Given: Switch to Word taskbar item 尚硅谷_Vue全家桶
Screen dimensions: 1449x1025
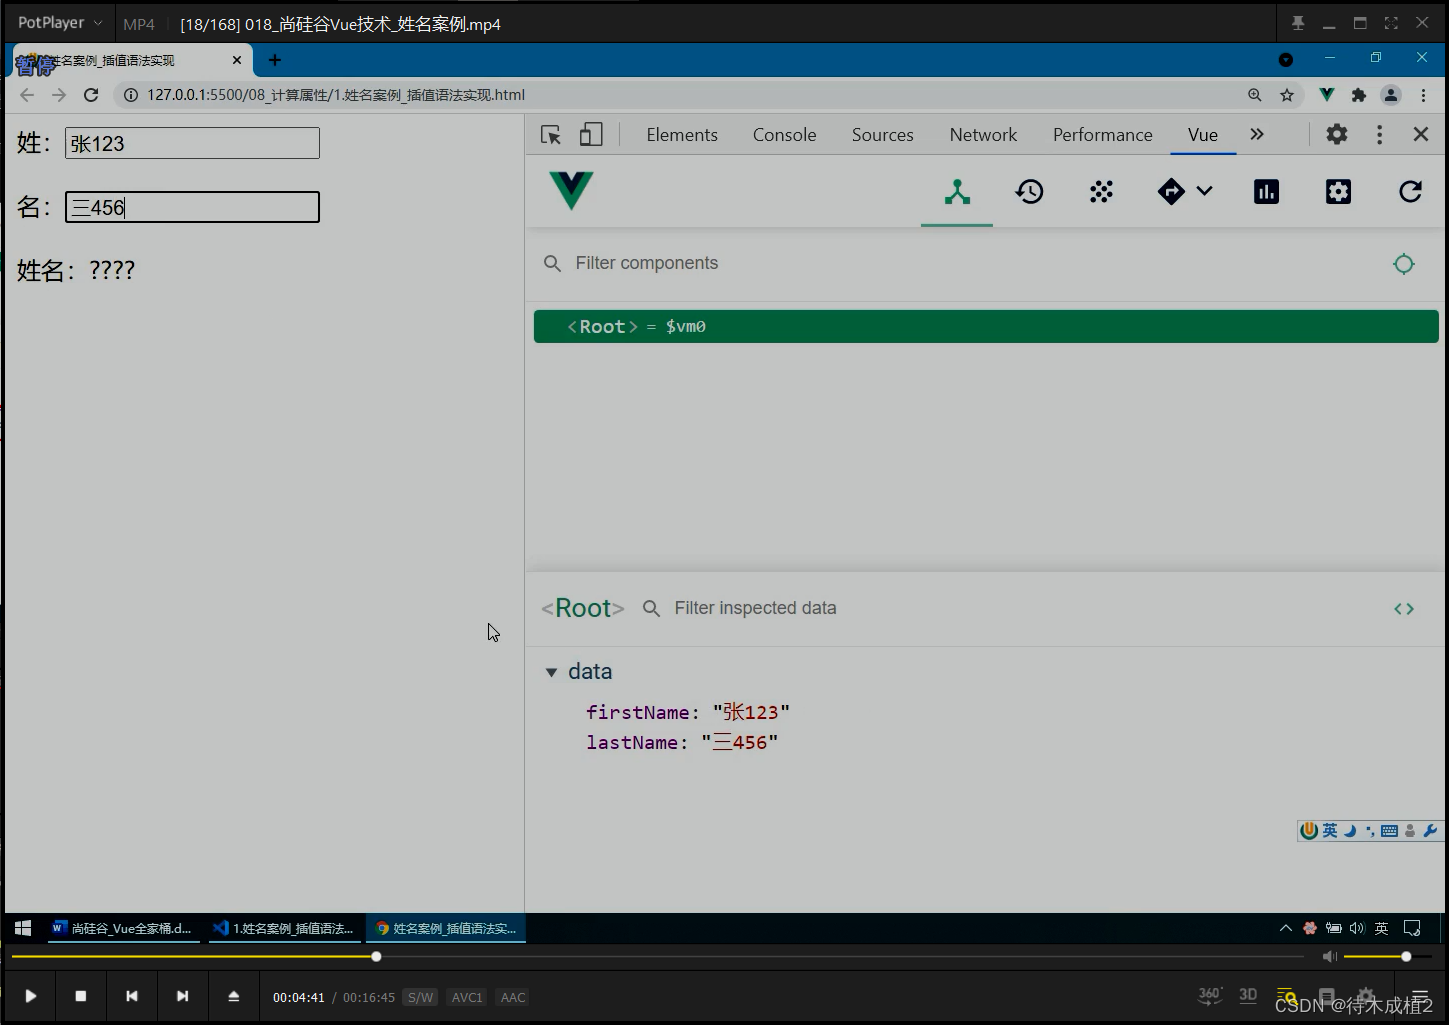Looking at the screenshot, I should [122, 928].
